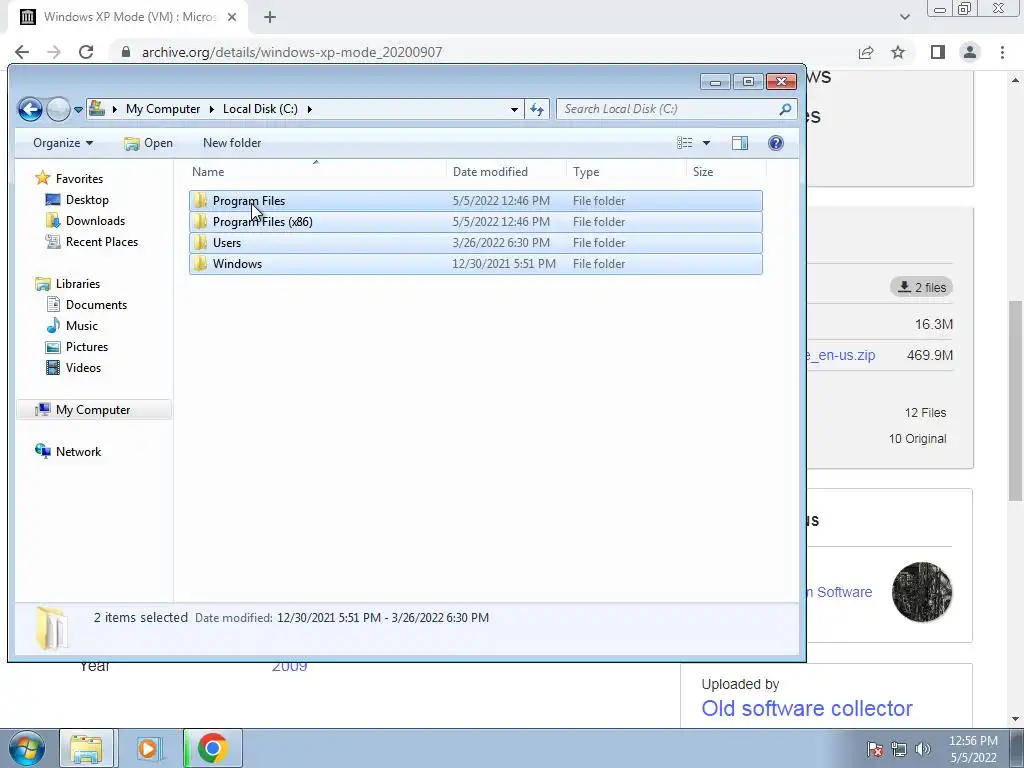Open Explorer help (question mark)
Viewport: 1024px width, 768px height.
coord(776,143)
